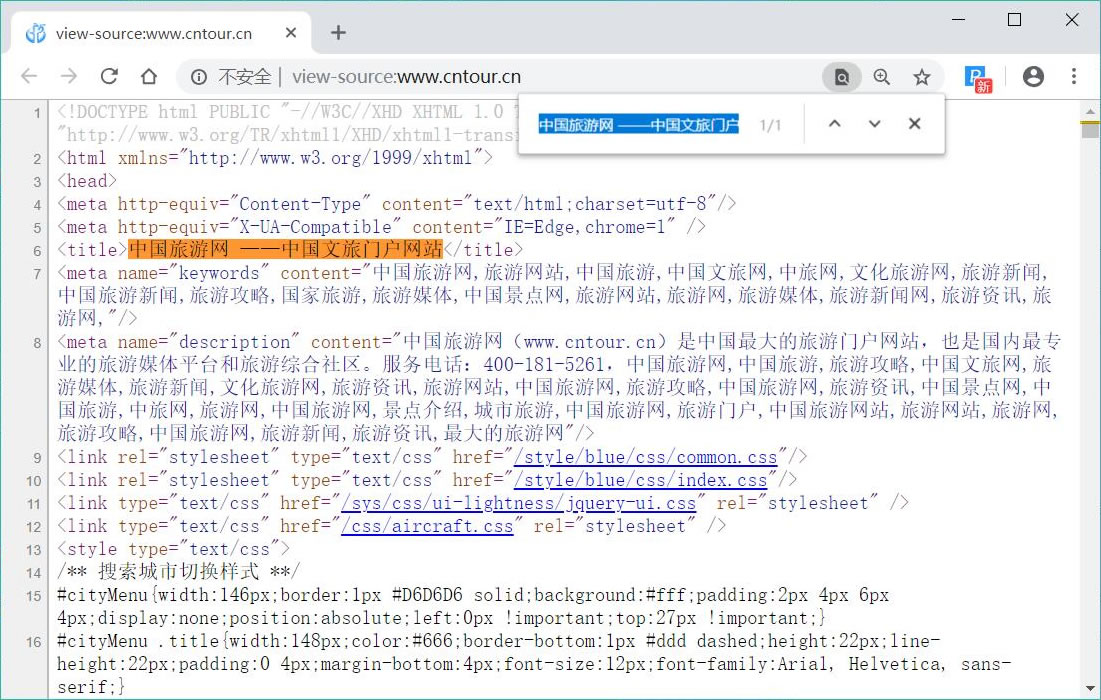Click the '<!DOCTYPE html PUBLIC' text
Screen dimensions: 1101x700
click(164, 112)
